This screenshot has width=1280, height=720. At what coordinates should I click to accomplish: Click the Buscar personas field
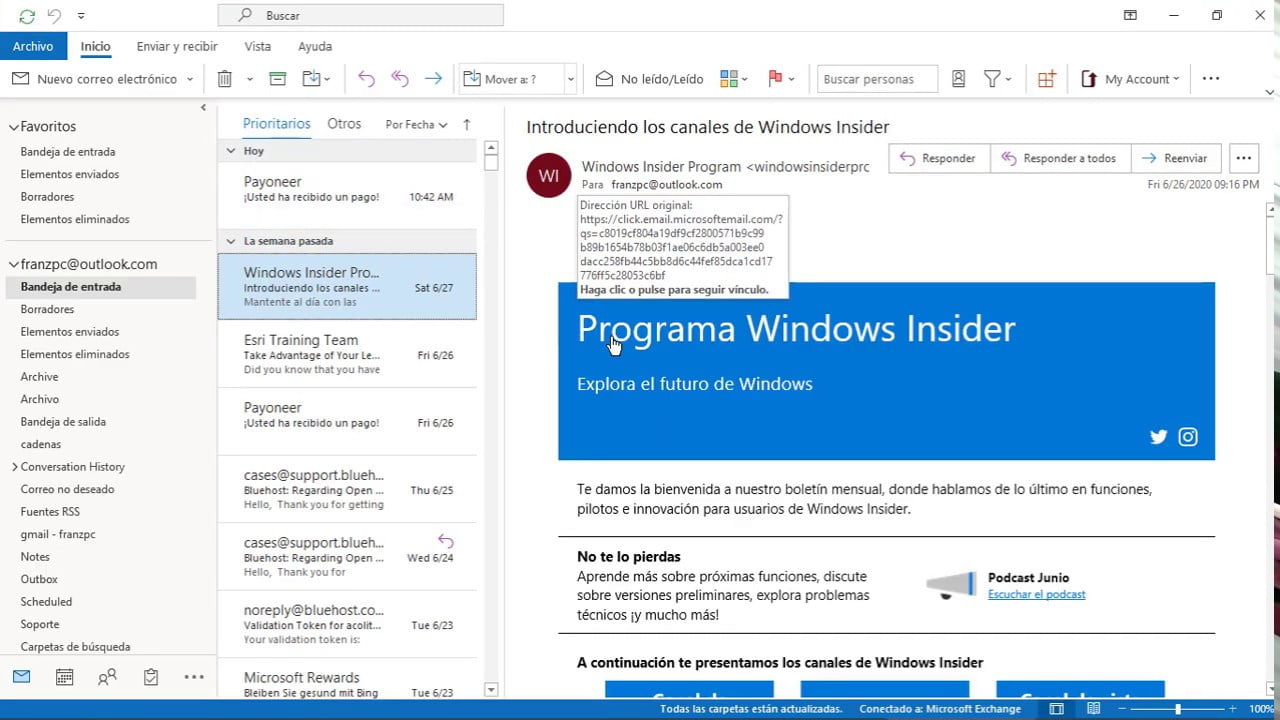point(877,79)
